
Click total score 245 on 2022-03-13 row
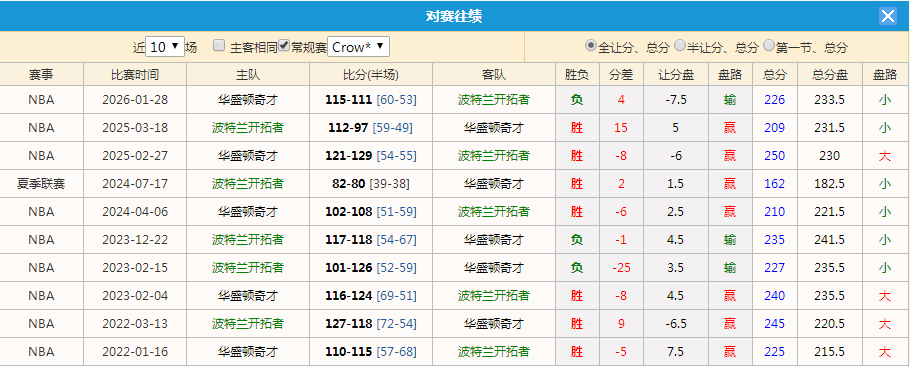[x=775, y=323]
